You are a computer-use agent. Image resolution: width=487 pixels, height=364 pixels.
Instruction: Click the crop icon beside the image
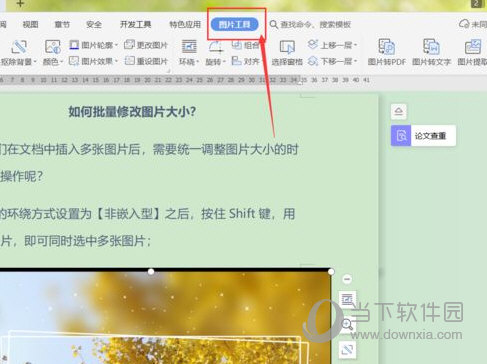[x=347, y=349]
